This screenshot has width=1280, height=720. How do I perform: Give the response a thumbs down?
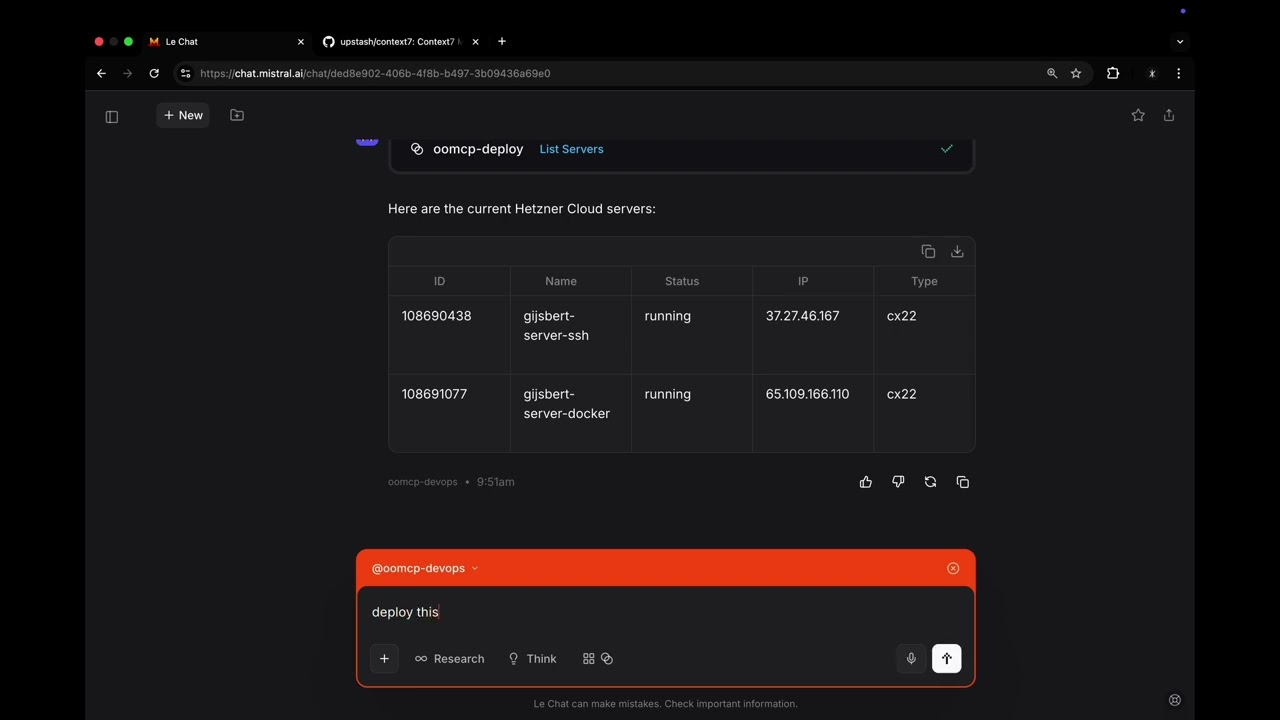click(898, 482)
